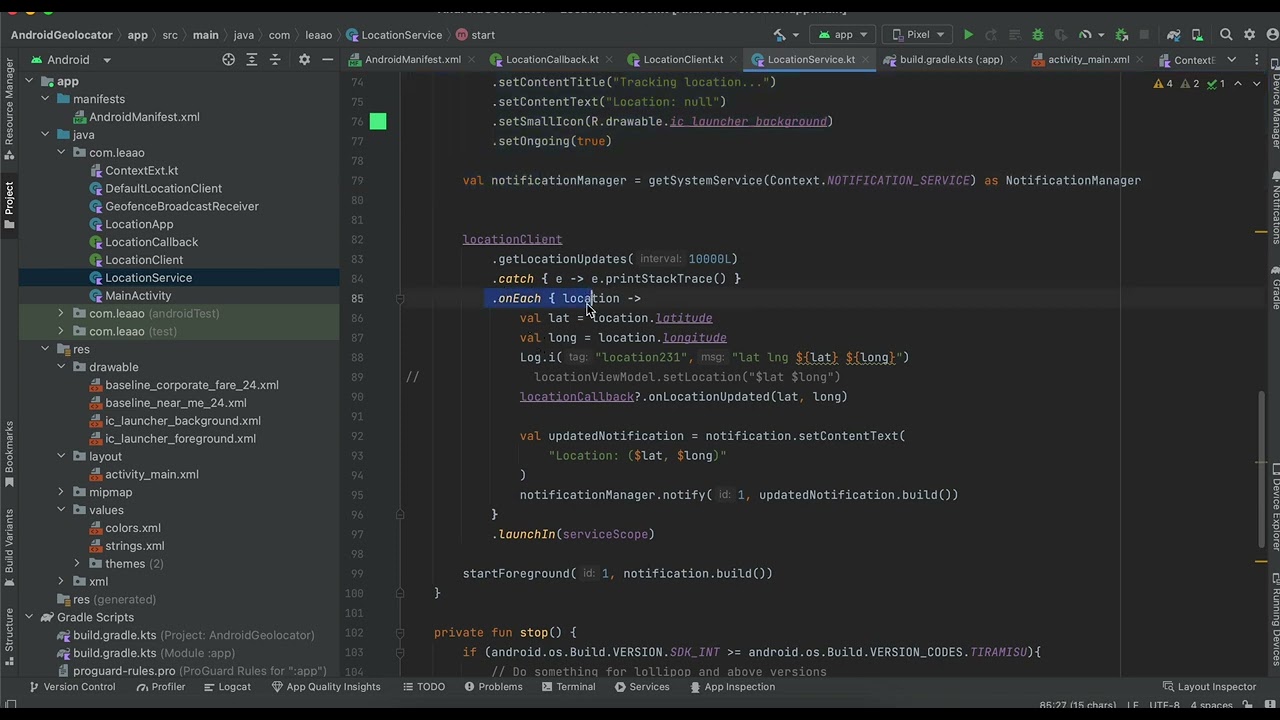Open Search Everywhere magnifier icon
The image size is (1280, 720).
point(1227,35)
